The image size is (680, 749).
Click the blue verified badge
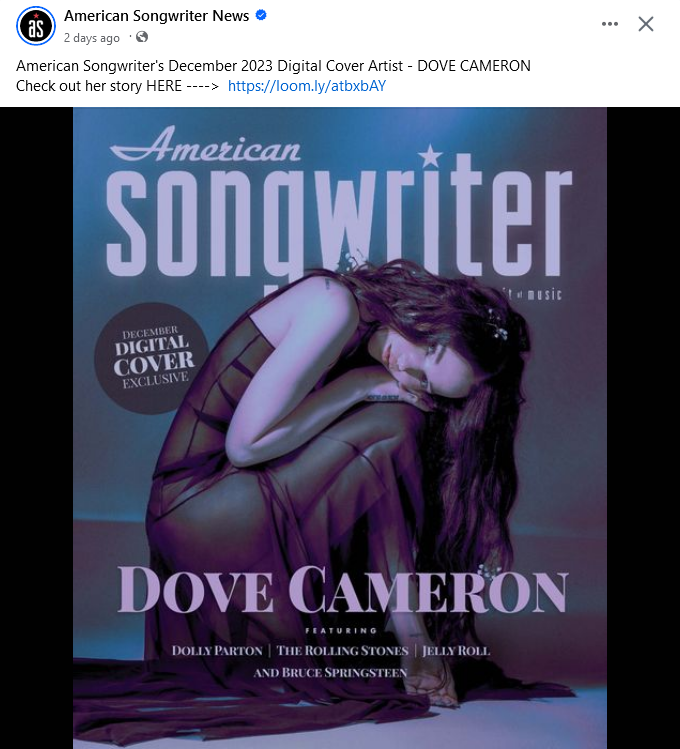coord(261,15)
